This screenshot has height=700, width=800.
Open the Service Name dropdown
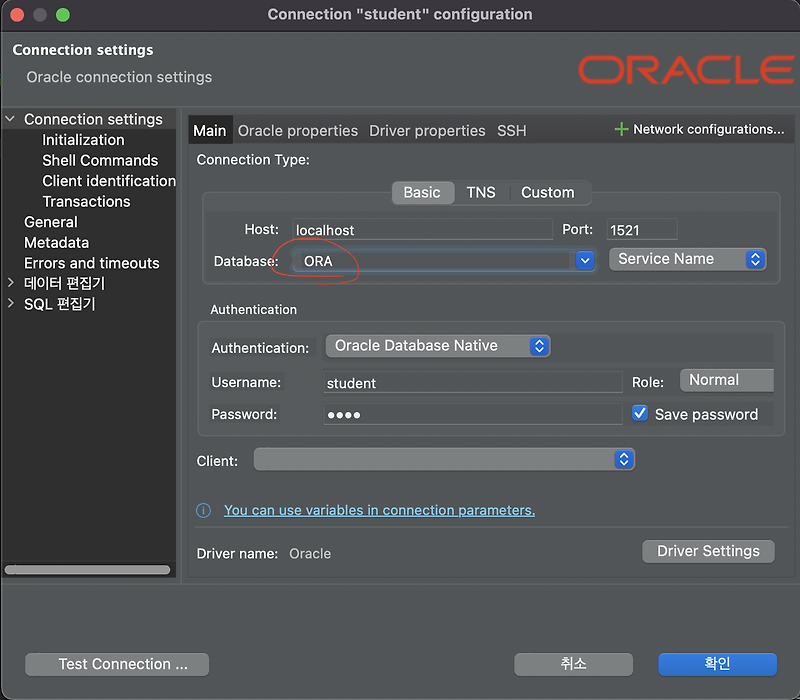(687, 259)
